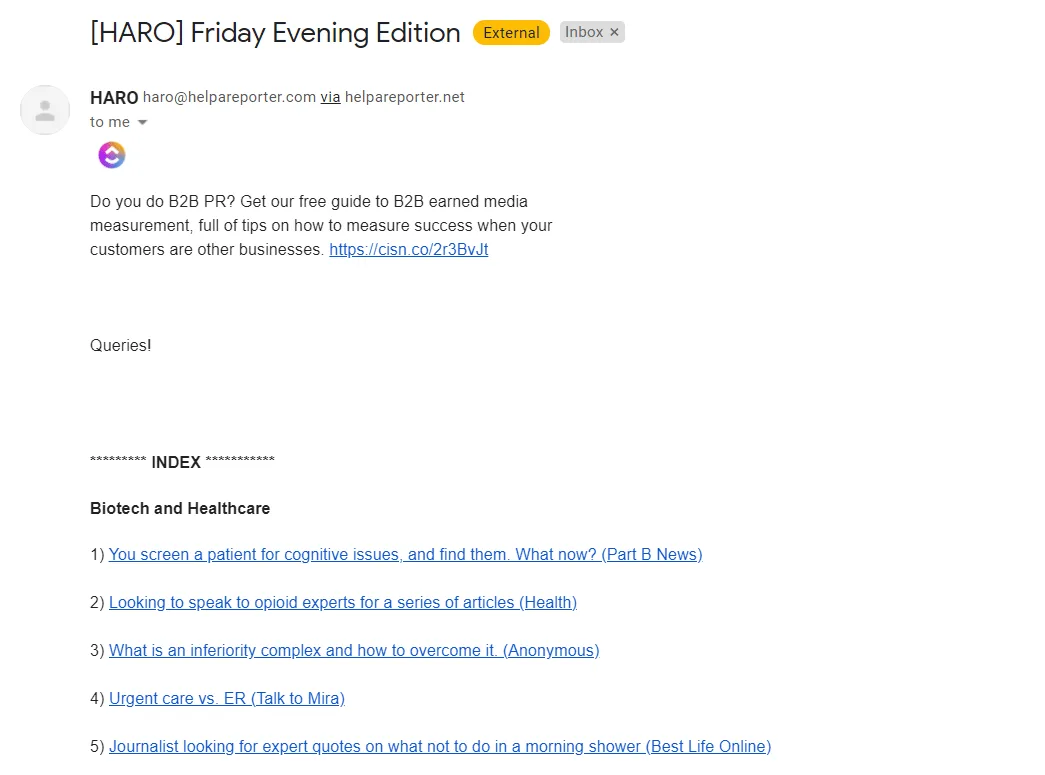Open the opioid experts Health query link

tap(343, 602)
